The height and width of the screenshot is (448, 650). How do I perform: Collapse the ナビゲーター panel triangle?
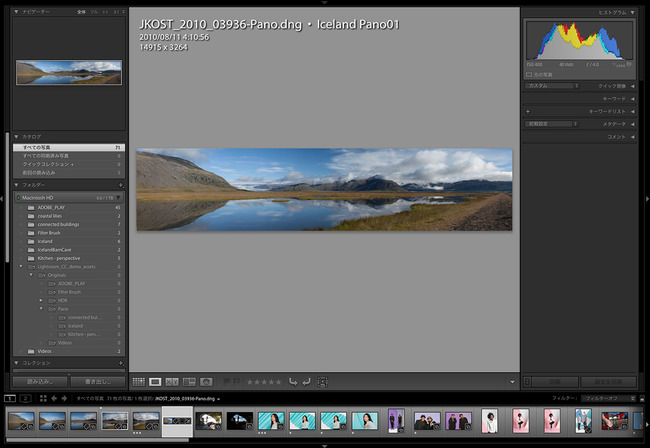16,12
